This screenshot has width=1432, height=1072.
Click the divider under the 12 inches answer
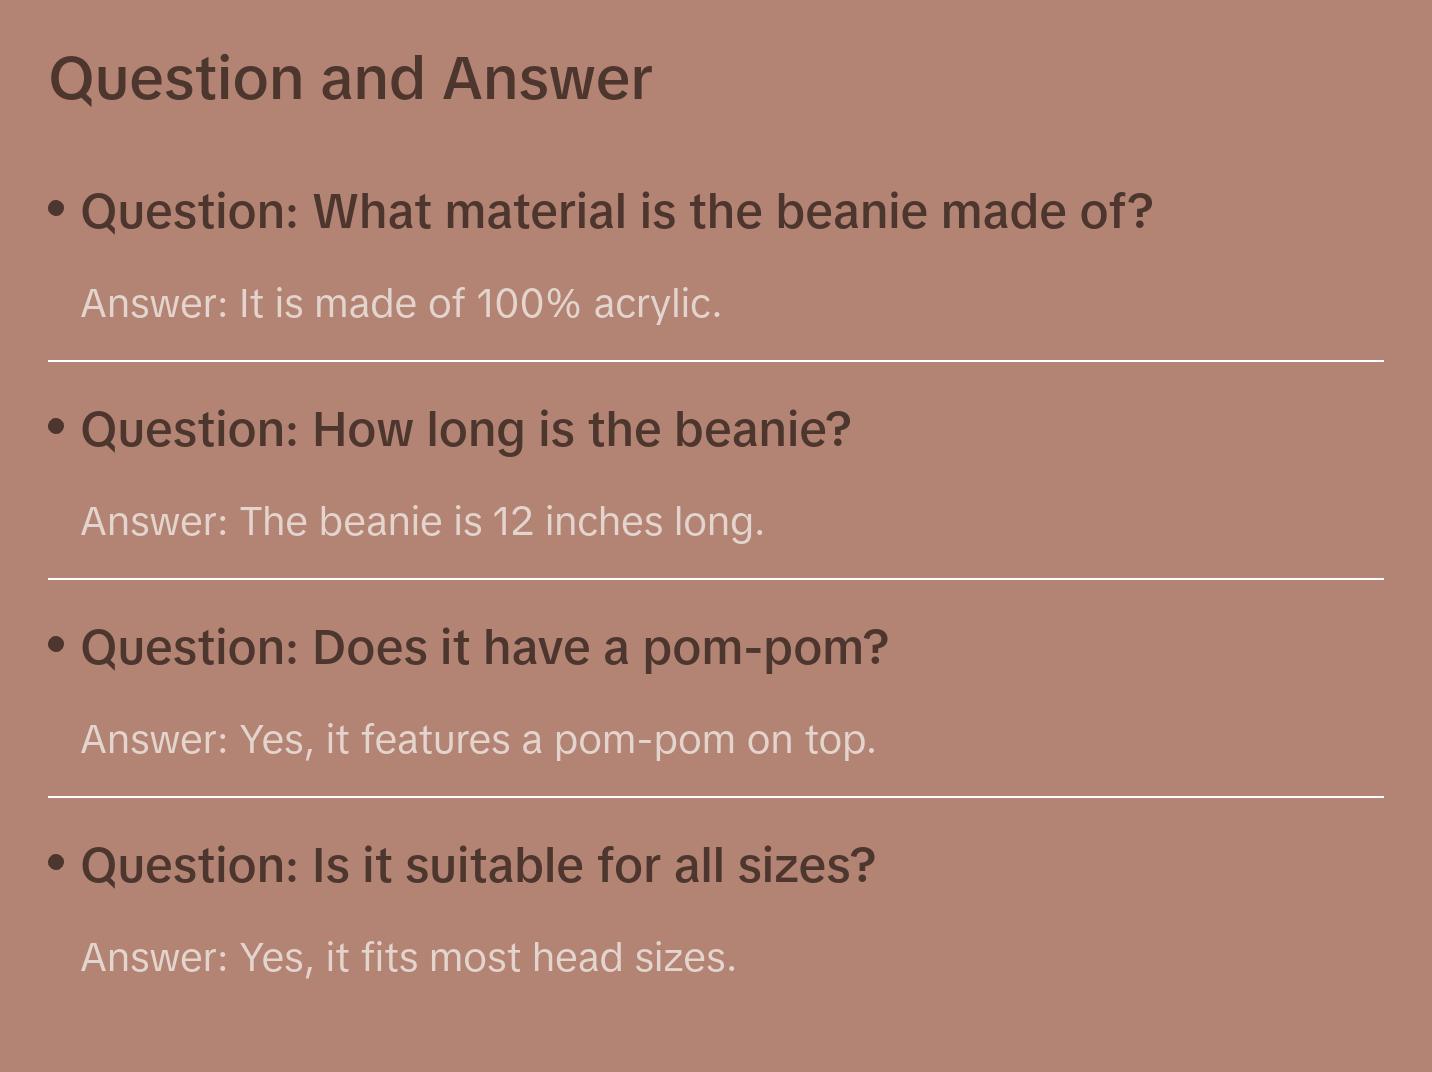point(716,578)
